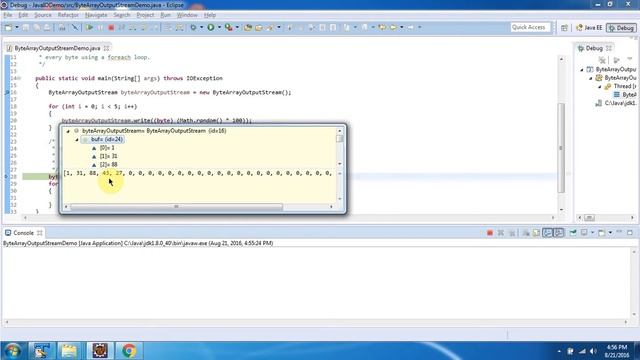Viewport: 640px width, 360px height.
Task: Click the Quick Access search field
Action: tap(530, 27)
